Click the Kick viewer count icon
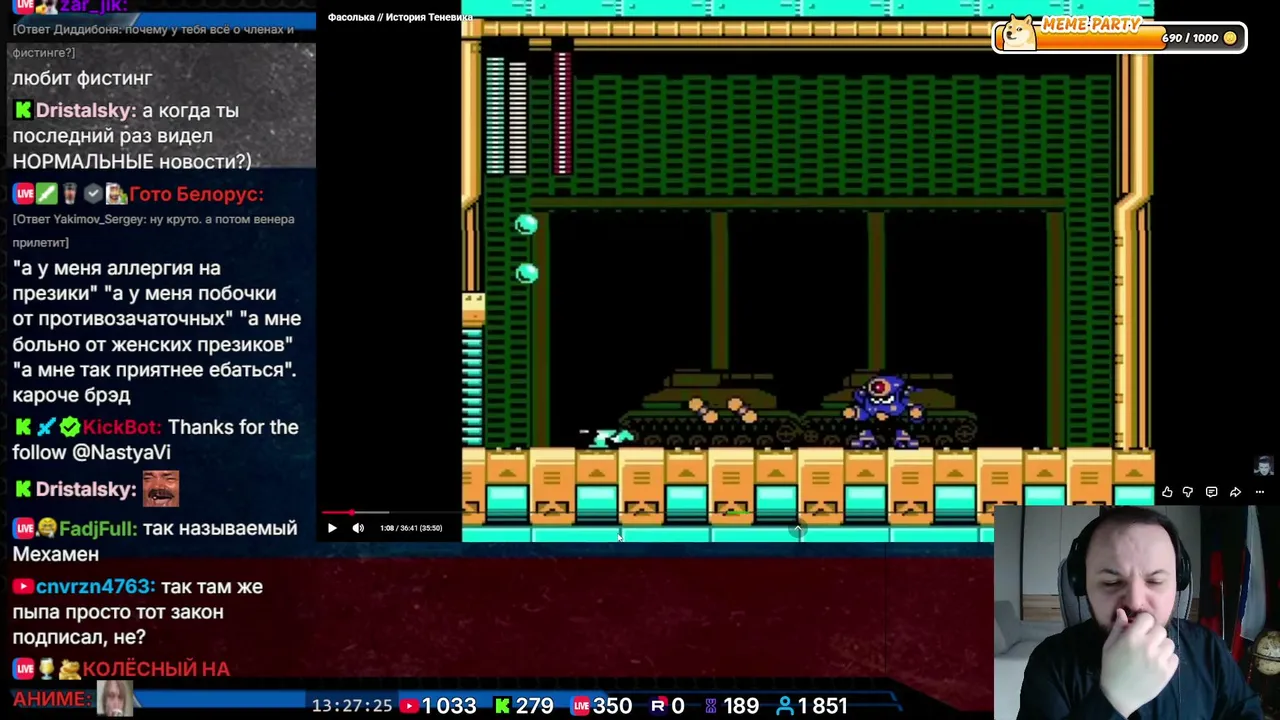The width and height of the screenshot is (1280, 720). 502,706
